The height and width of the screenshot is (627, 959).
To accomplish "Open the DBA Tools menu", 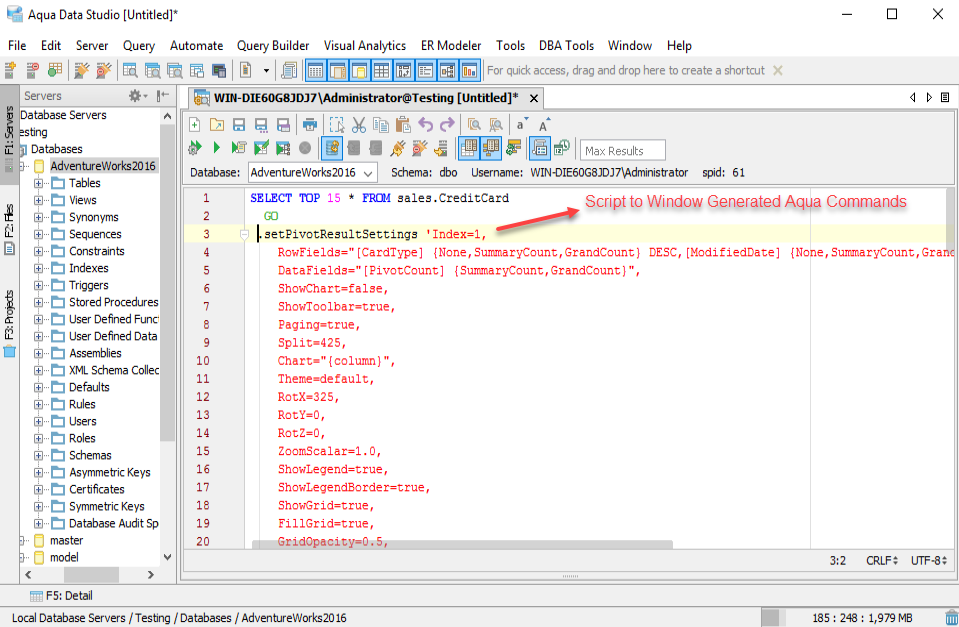I will coord(566,45).
